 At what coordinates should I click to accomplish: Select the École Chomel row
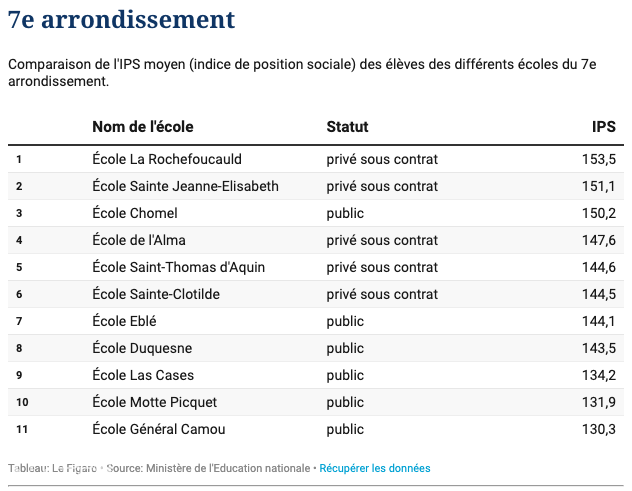coord(316,213)
